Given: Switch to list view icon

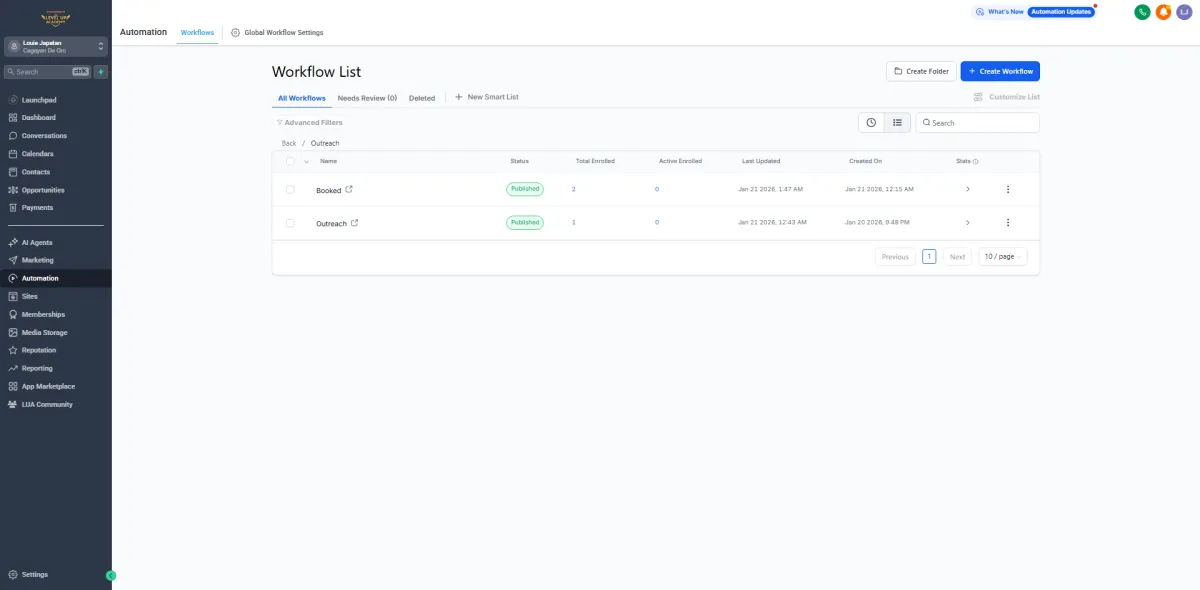Looking at the screenshot, I should coord(897,122).
